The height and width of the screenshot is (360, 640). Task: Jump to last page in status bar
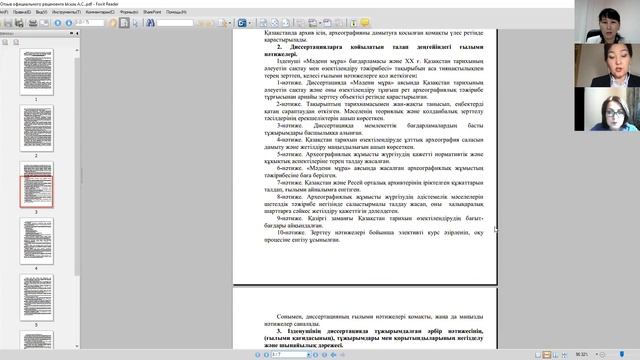[x=324, y=355]
